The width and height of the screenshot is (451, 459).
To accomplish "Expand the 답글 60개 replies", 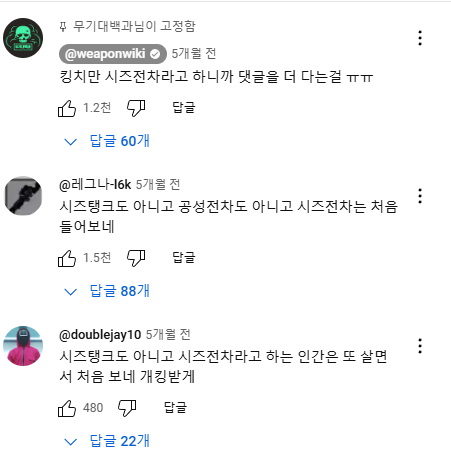I will coord(107,141).
